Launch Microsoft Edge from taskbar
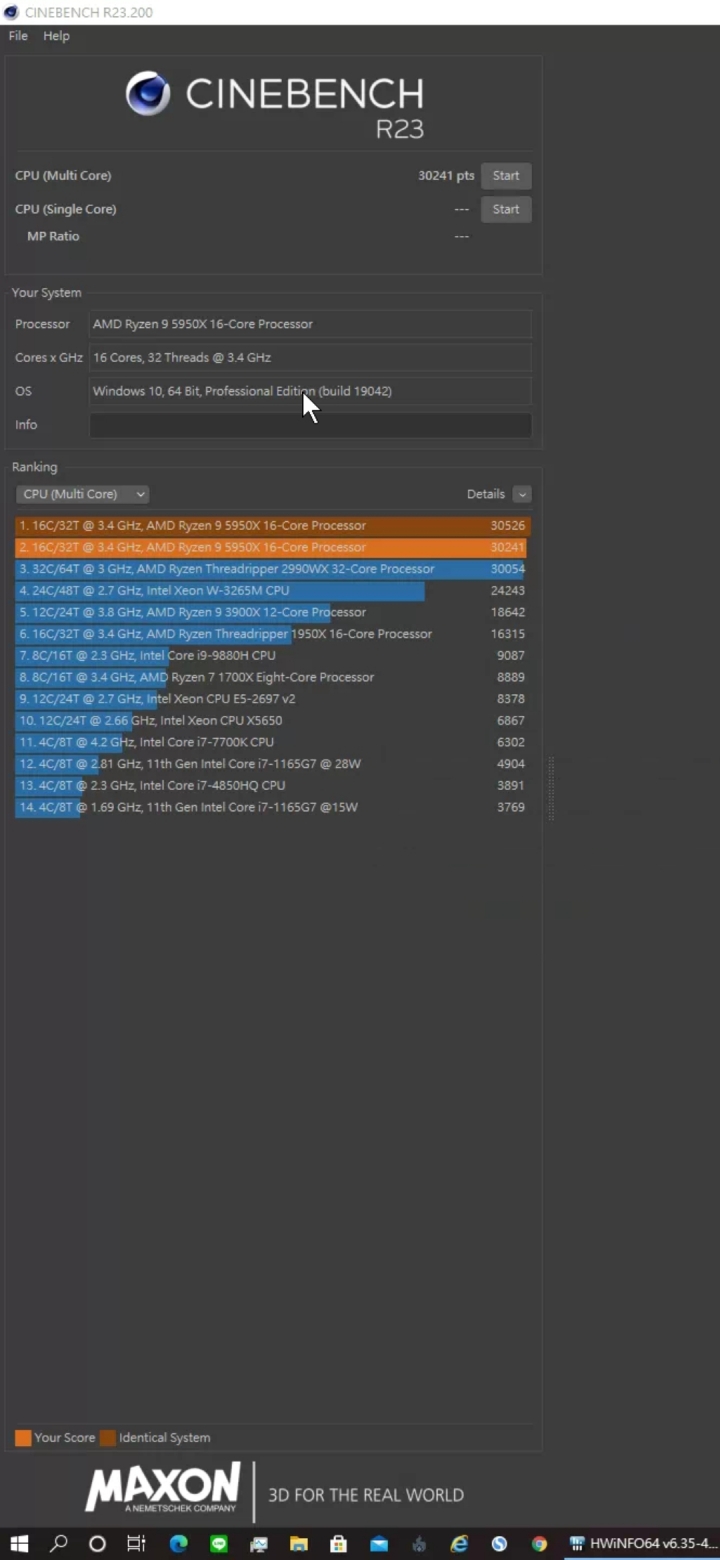 click(x=179, y=1544)
